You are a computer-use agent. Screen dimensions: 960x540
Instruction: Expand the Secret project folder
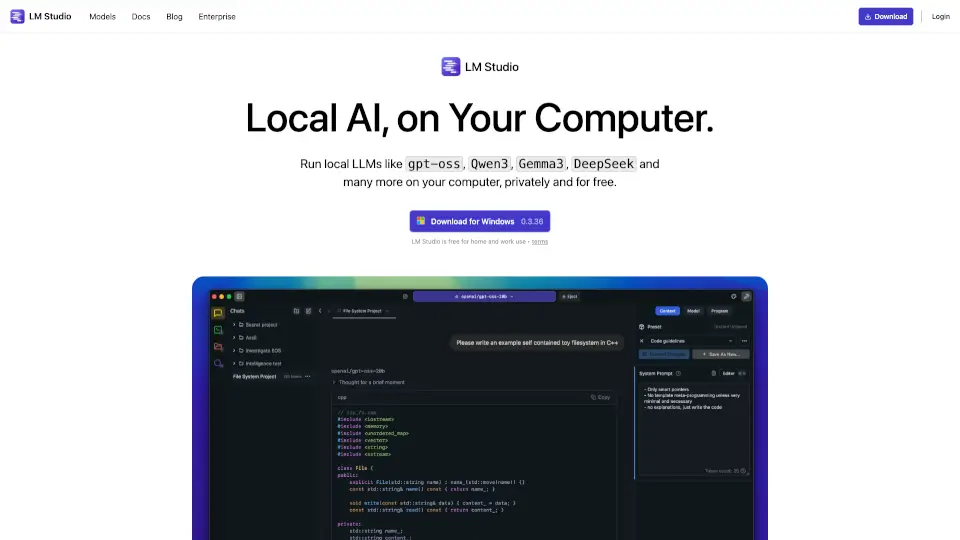234,325
